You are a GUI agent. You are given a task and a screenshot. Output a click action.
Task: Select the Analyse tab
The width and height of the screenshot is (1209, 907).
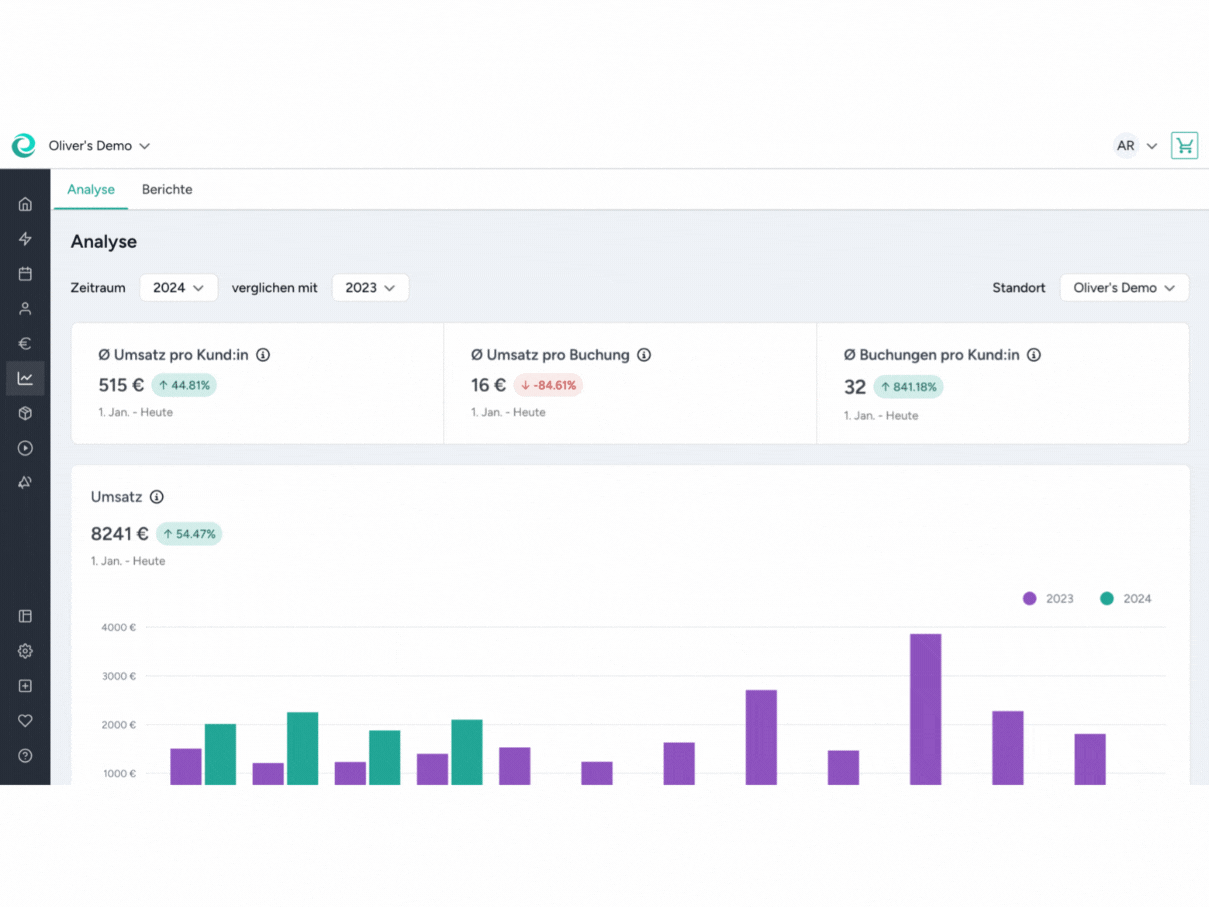click(91, 189)
